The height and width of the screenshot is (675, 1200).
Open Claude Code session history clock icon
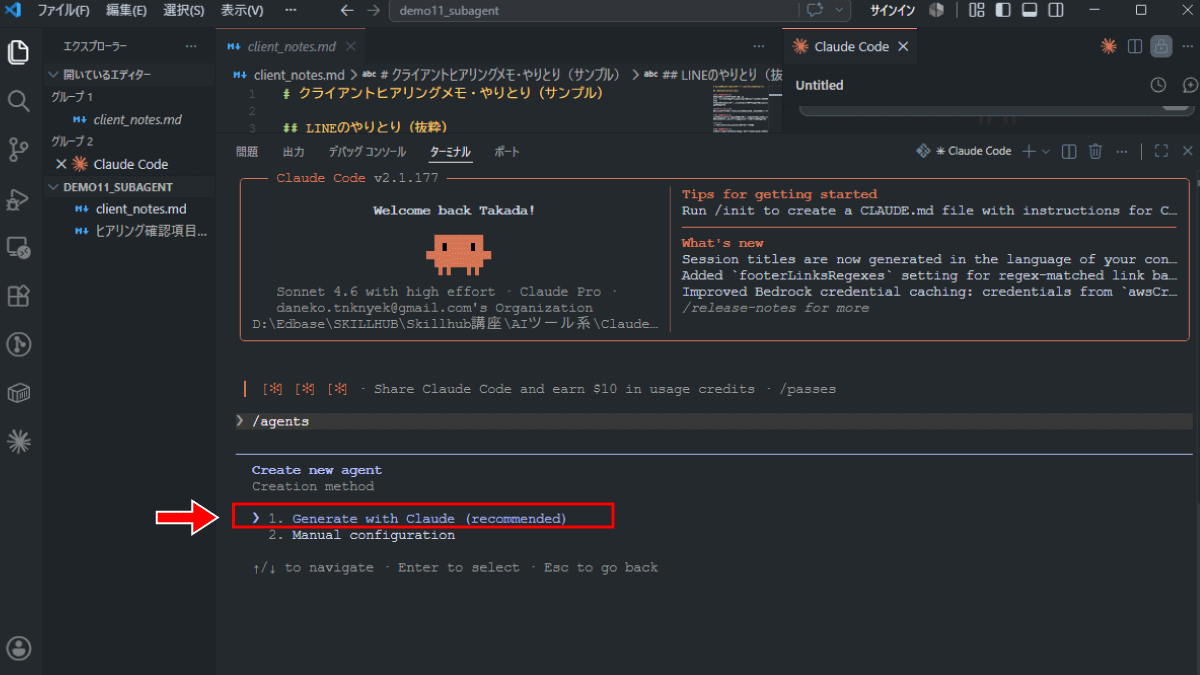(1158, 85)
